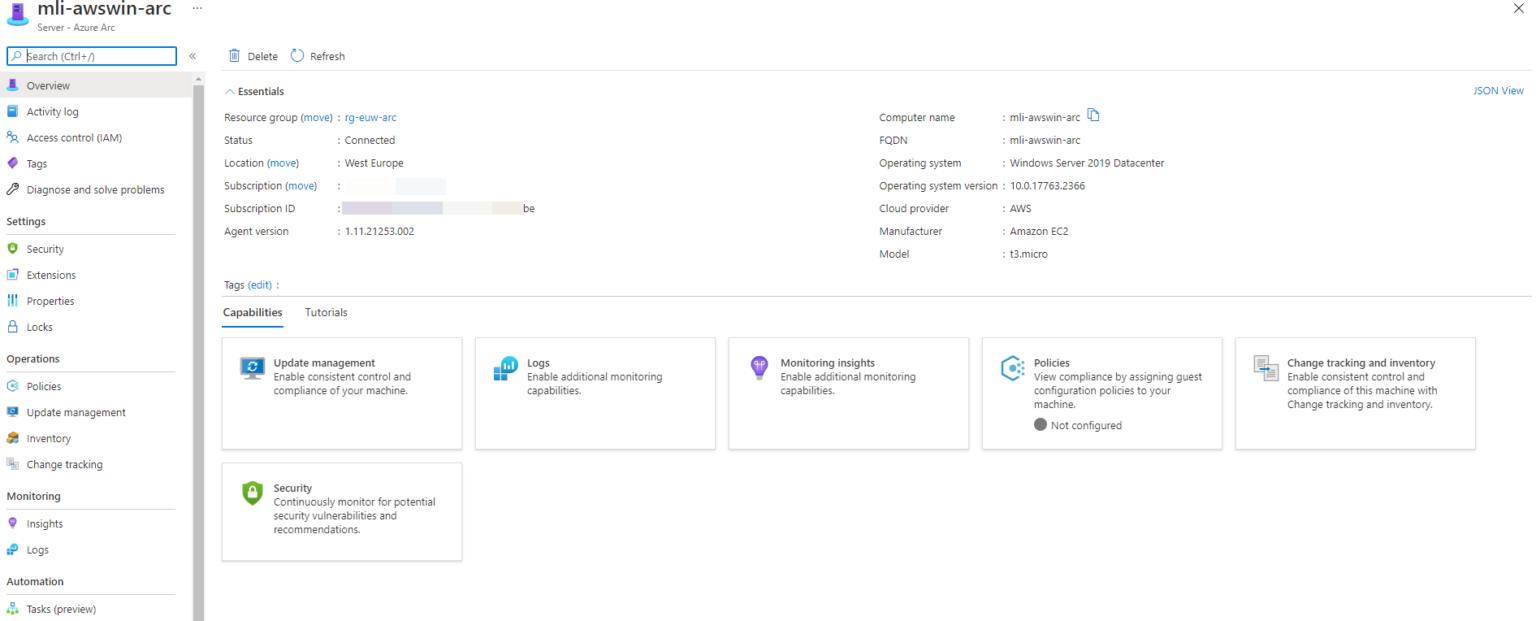Collapse the left navigation sidebar
The width and height of the screenshot is (1536, 621).
pyautogui.click(x=192, y=56)
